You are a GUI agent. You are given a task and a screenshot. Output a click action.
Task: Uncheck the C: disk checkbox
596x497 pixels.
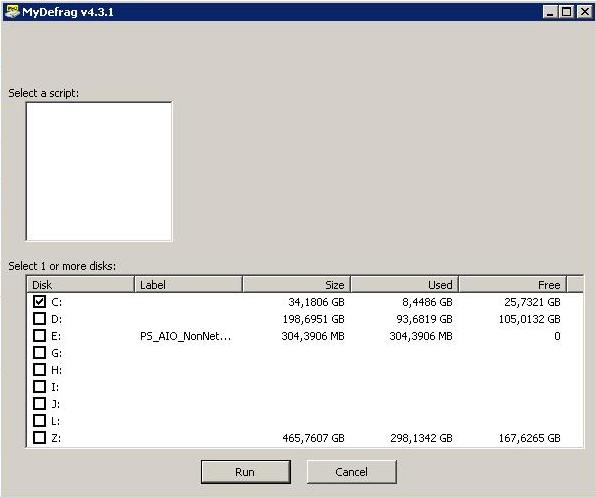pos(40,302)
